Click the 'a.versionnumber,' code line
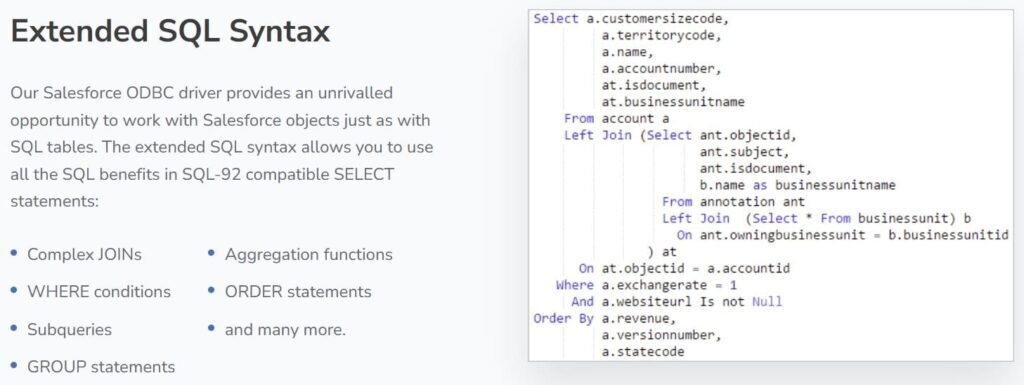Viewport: 1024px width, 385px height. [x=662, y=335]
